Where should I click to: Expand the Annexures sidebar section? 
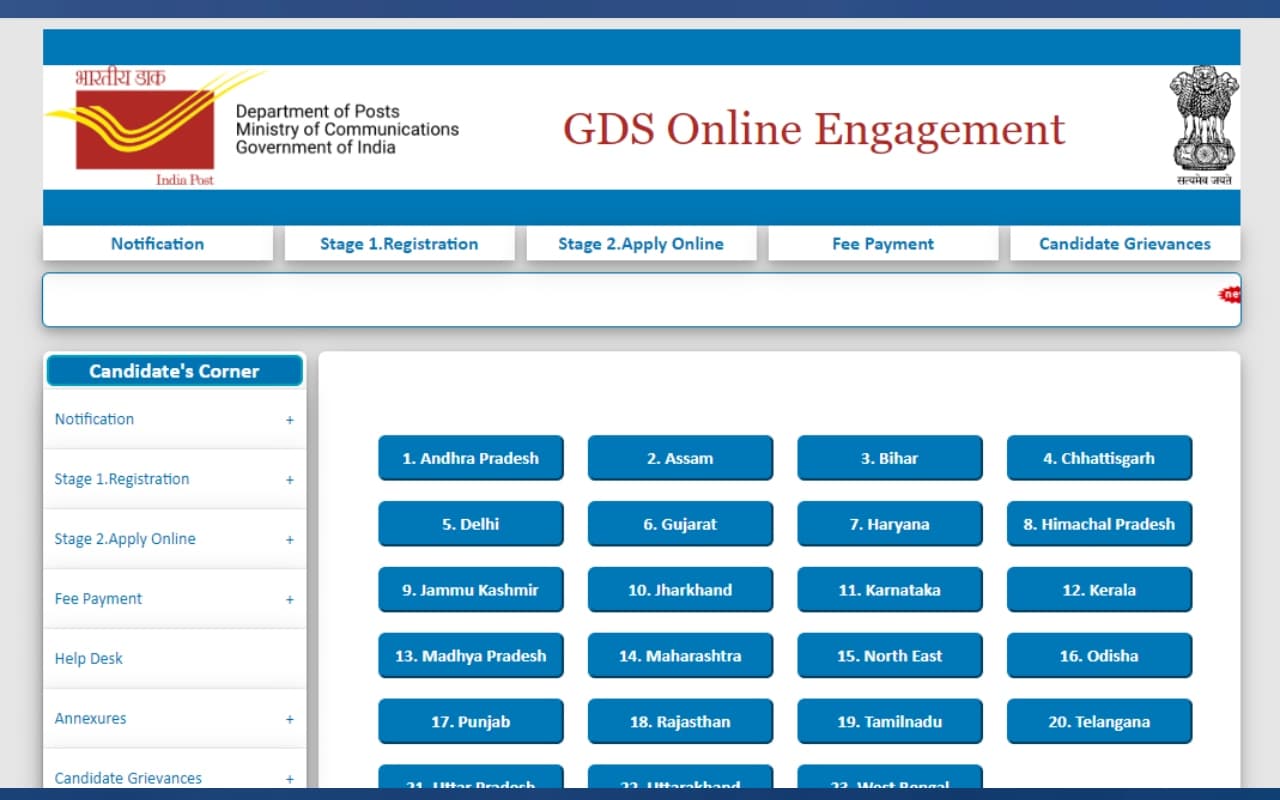click(x=289, y=719)
